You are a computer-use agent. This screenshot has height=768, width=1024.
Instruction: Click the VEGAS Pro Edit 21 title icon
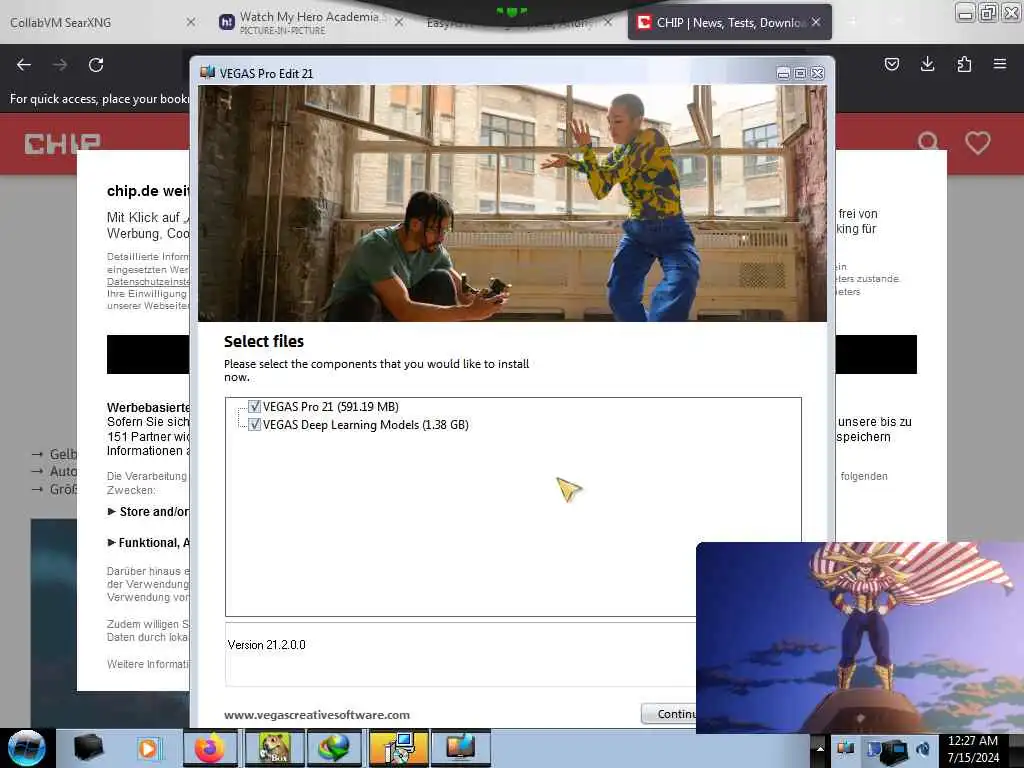click(208, 72)
